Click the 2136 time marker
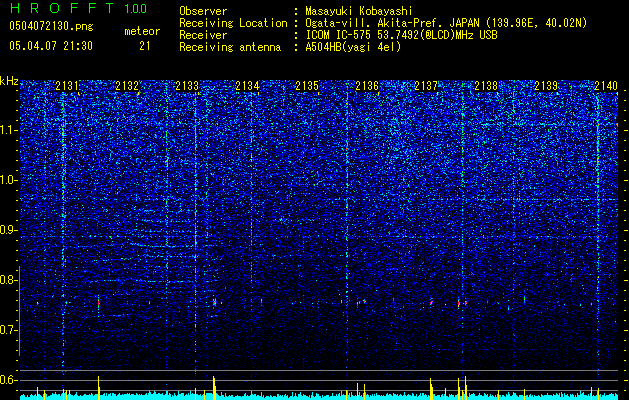The image size is (629, 400). click(x=367, y=86)
